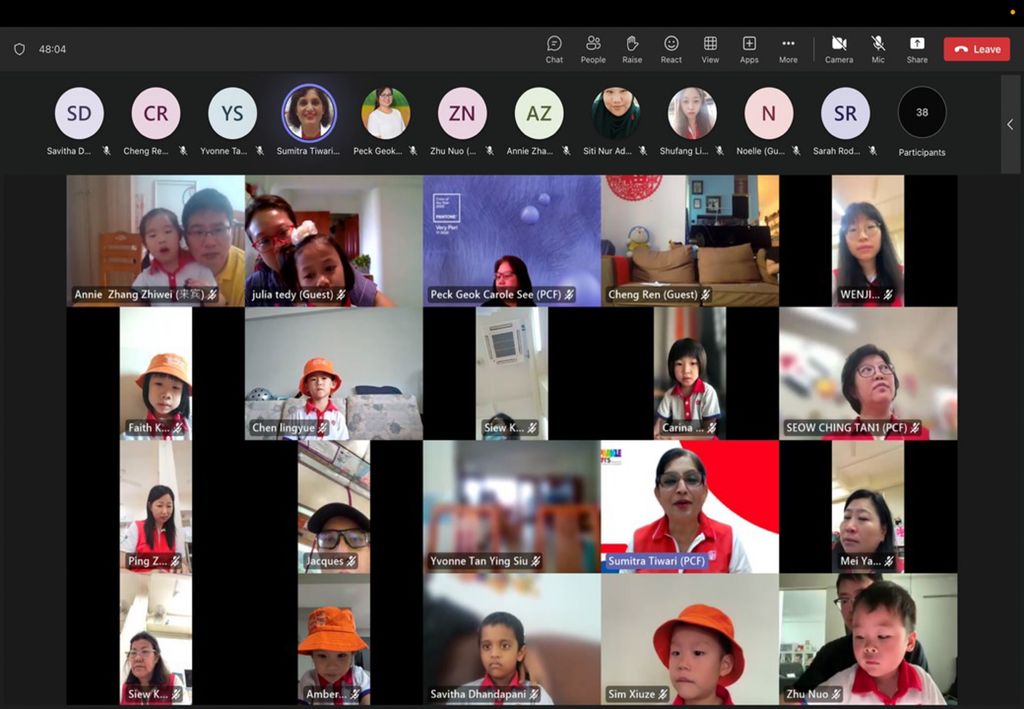Viewport: 1024px width, 709px height.
Task: Select Savitha D. SD avatar
Action: click(x=79, y=113)
